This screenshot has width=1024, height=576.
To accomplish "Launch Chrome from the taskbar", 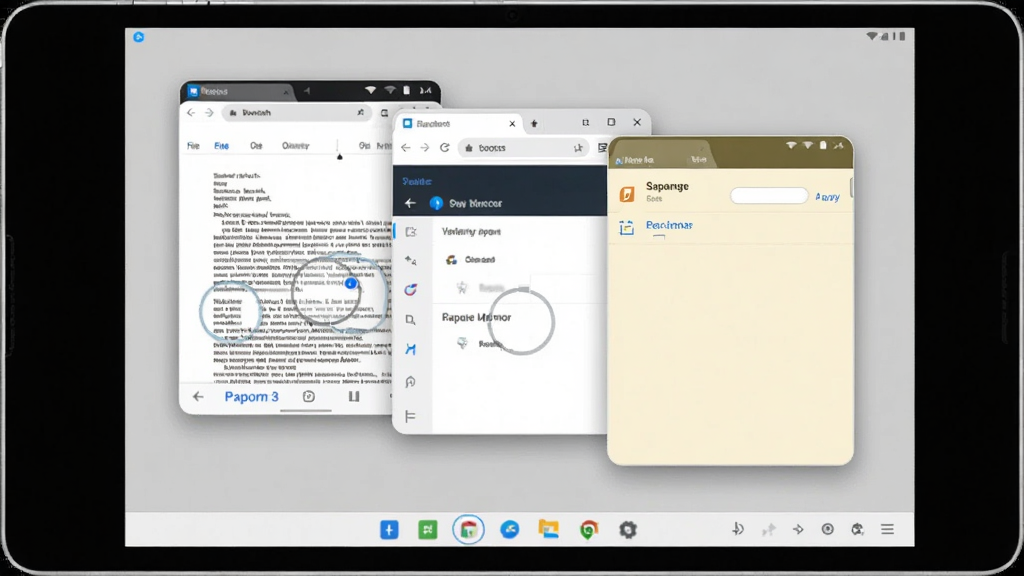I will [588, 530].
